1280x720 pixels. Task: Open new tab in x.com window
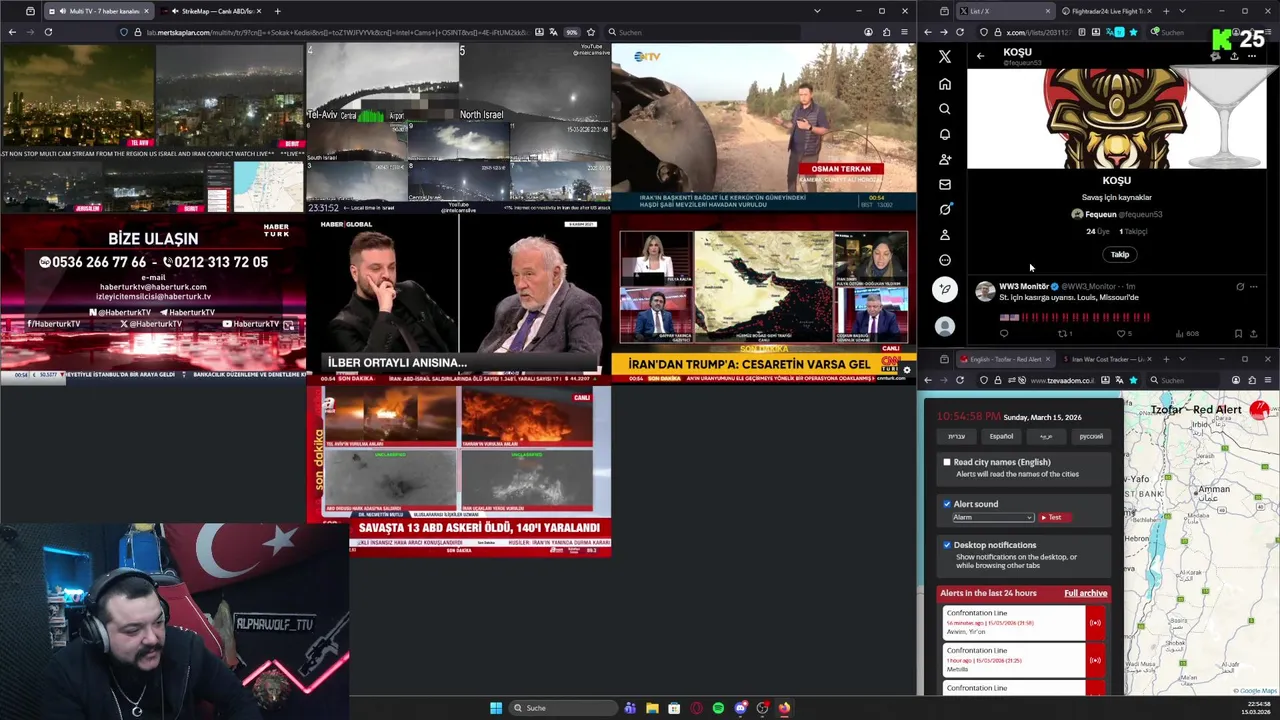(x=1165, y=11)
